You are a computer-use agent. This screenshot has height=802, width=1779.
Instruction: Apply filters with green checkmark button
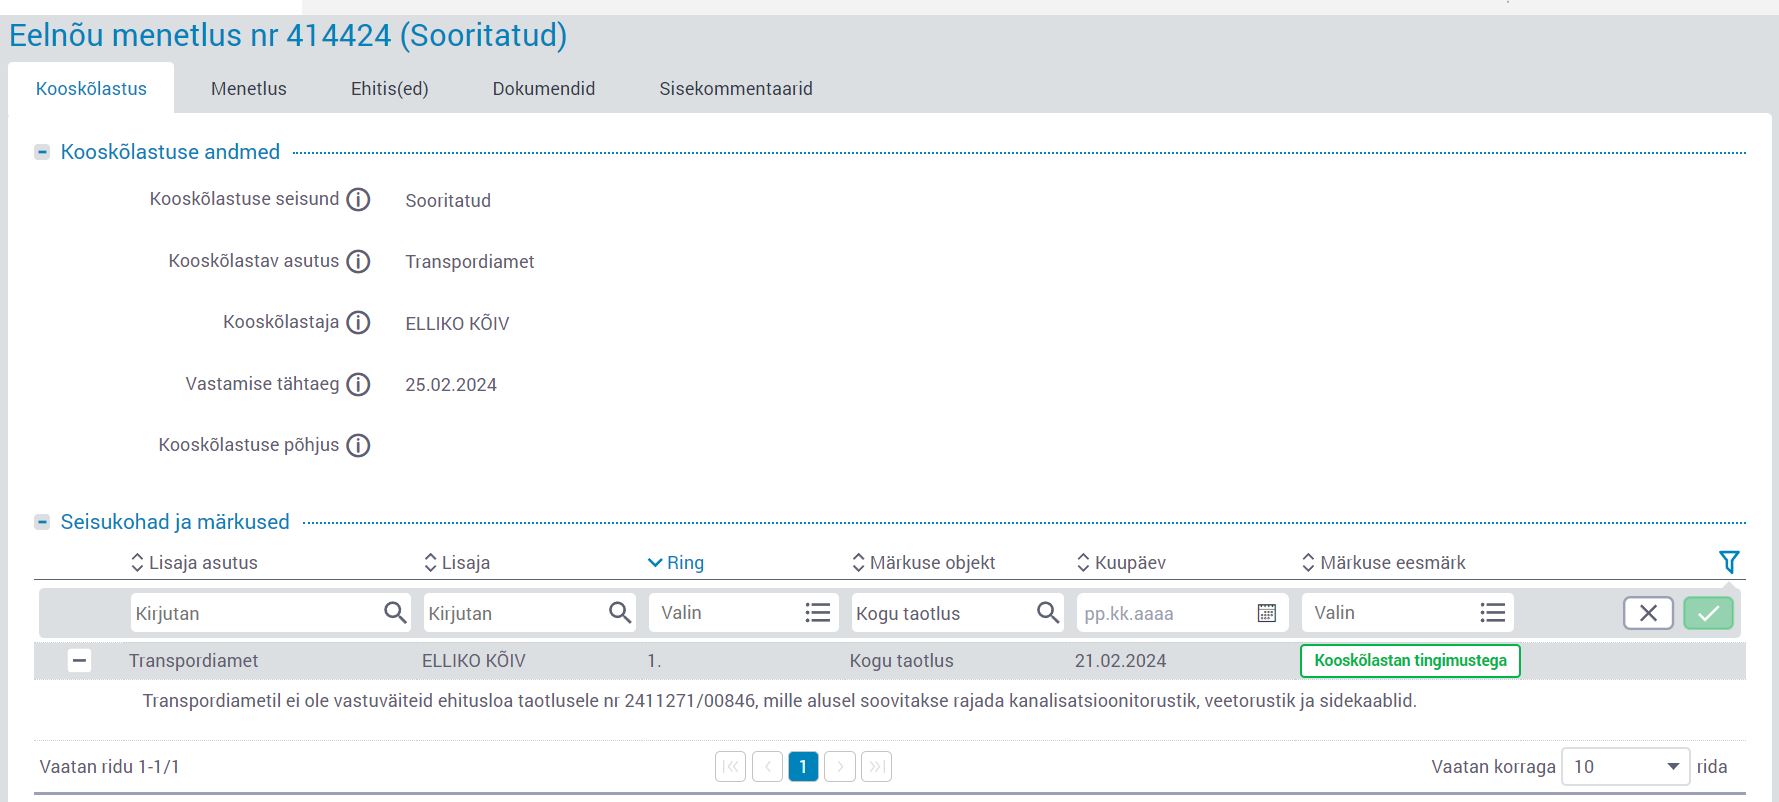coord(1708,613)
